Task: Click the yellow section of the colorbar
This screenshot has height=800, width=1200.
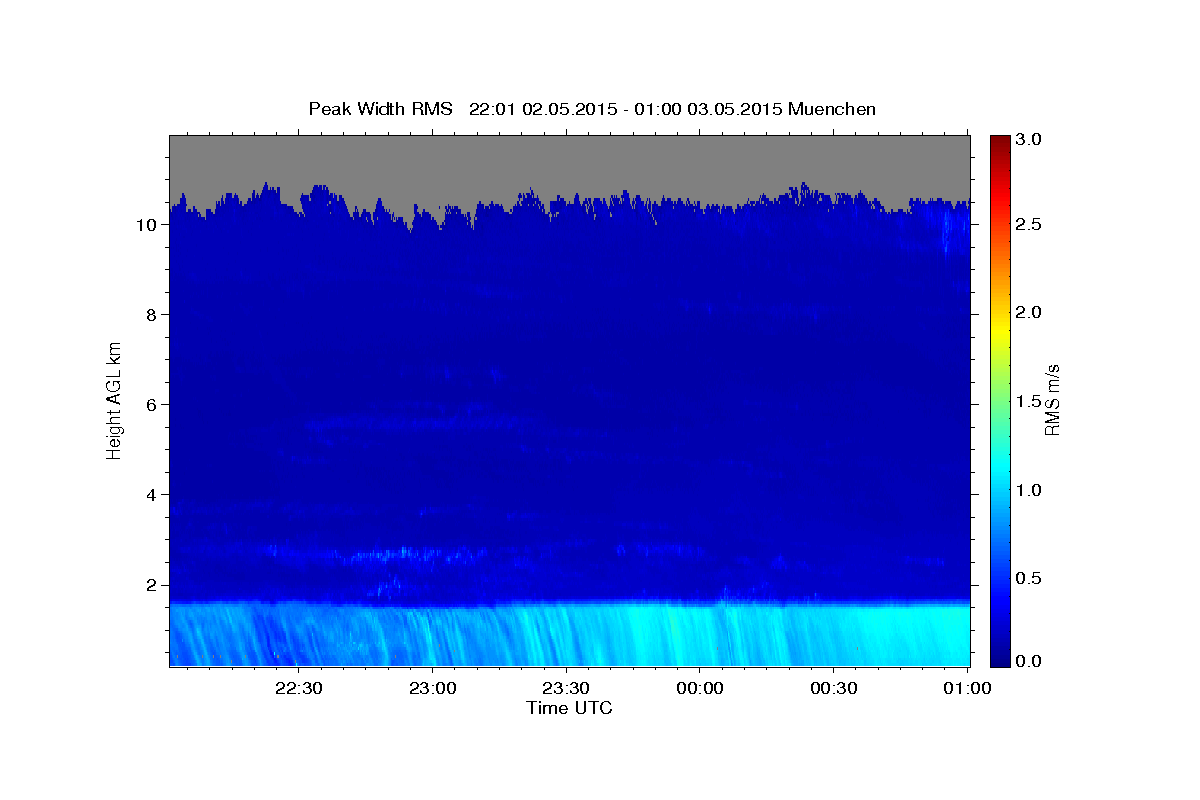Action: pyautogui.click(x=1000, y=330)
